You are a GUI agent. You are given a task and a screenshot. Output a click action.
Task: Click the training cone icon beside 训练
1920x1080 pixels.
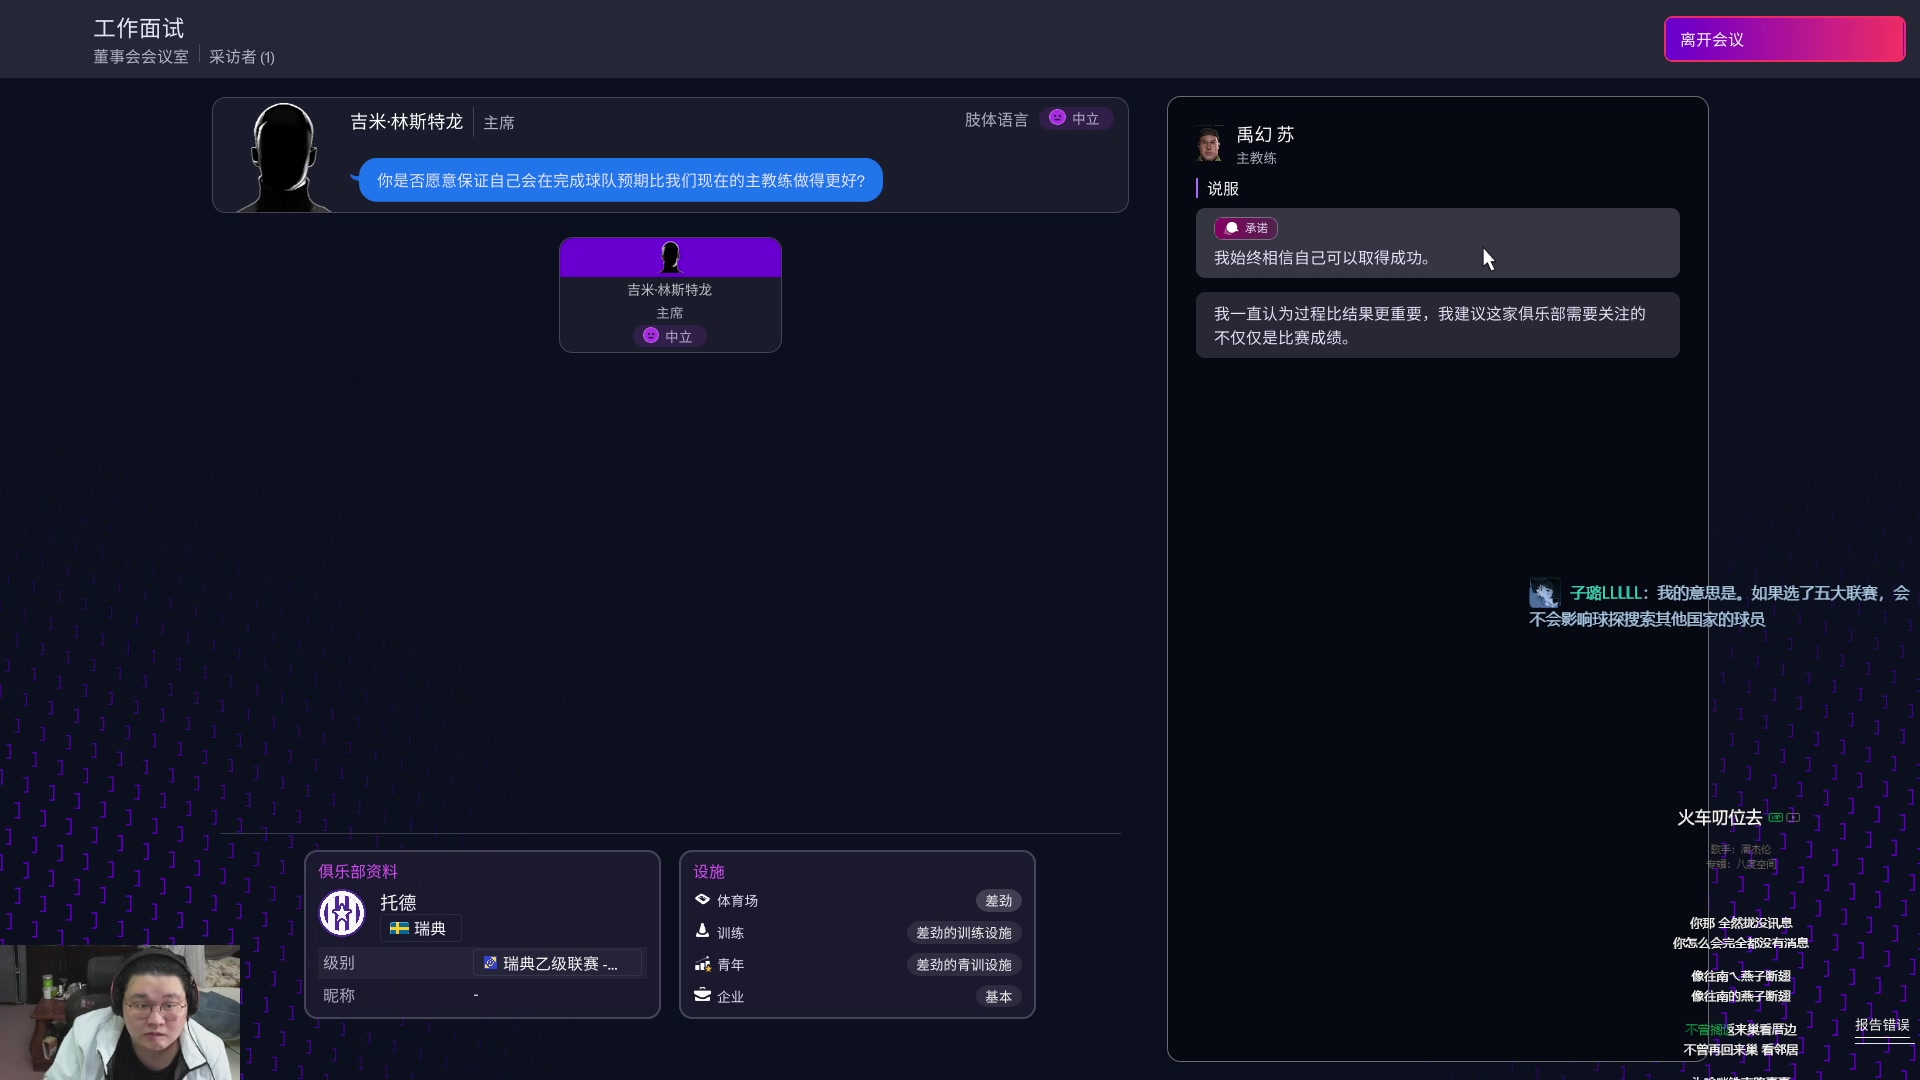(704, 932)
